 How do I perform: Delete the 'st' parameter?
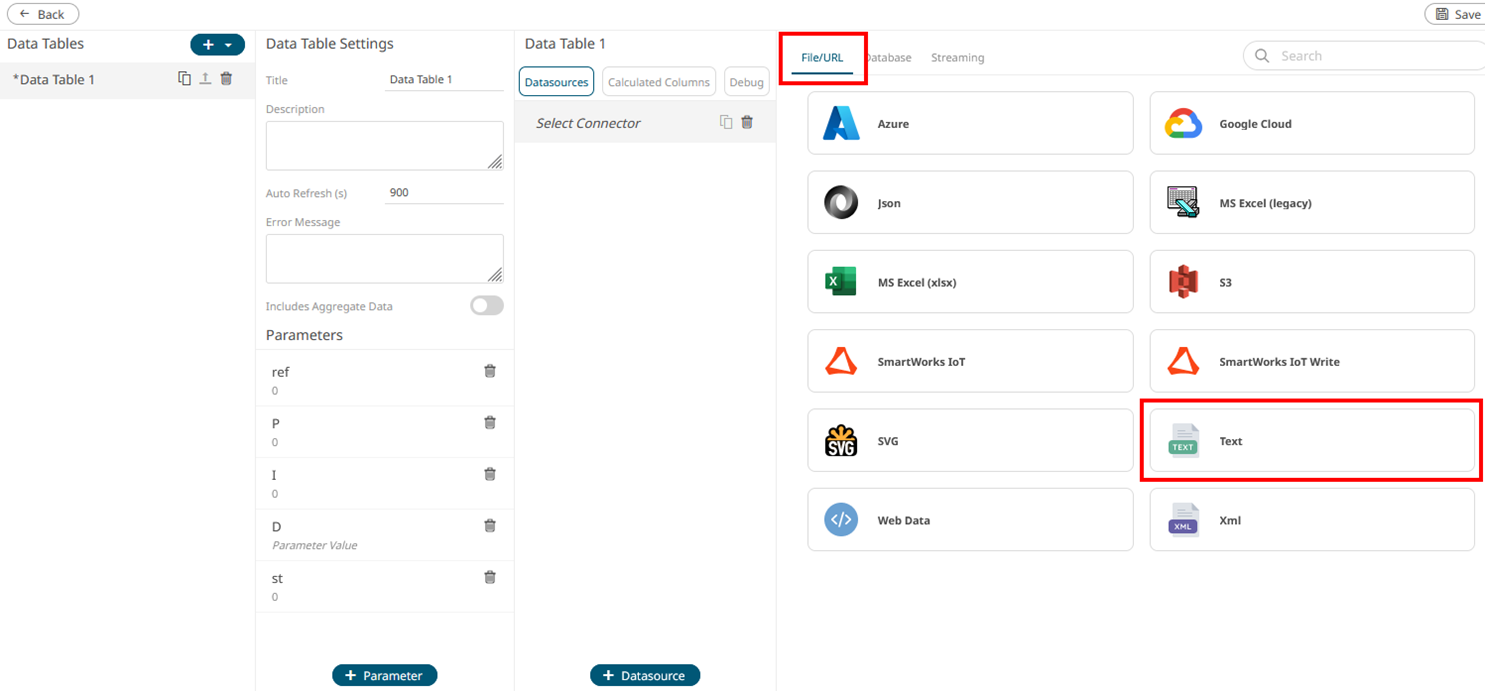click(x=490, y=577)
